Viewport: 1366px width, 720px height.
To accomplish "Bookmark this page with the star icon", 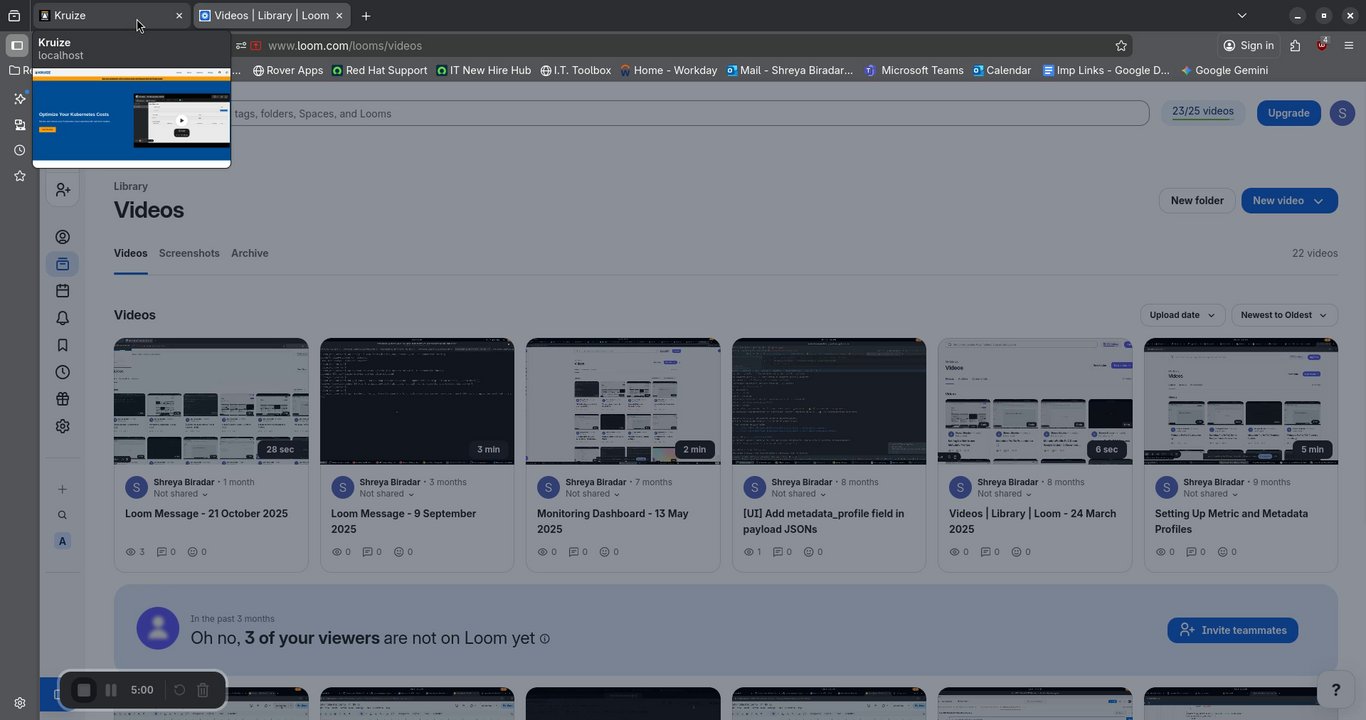I will pos(1121,45).
